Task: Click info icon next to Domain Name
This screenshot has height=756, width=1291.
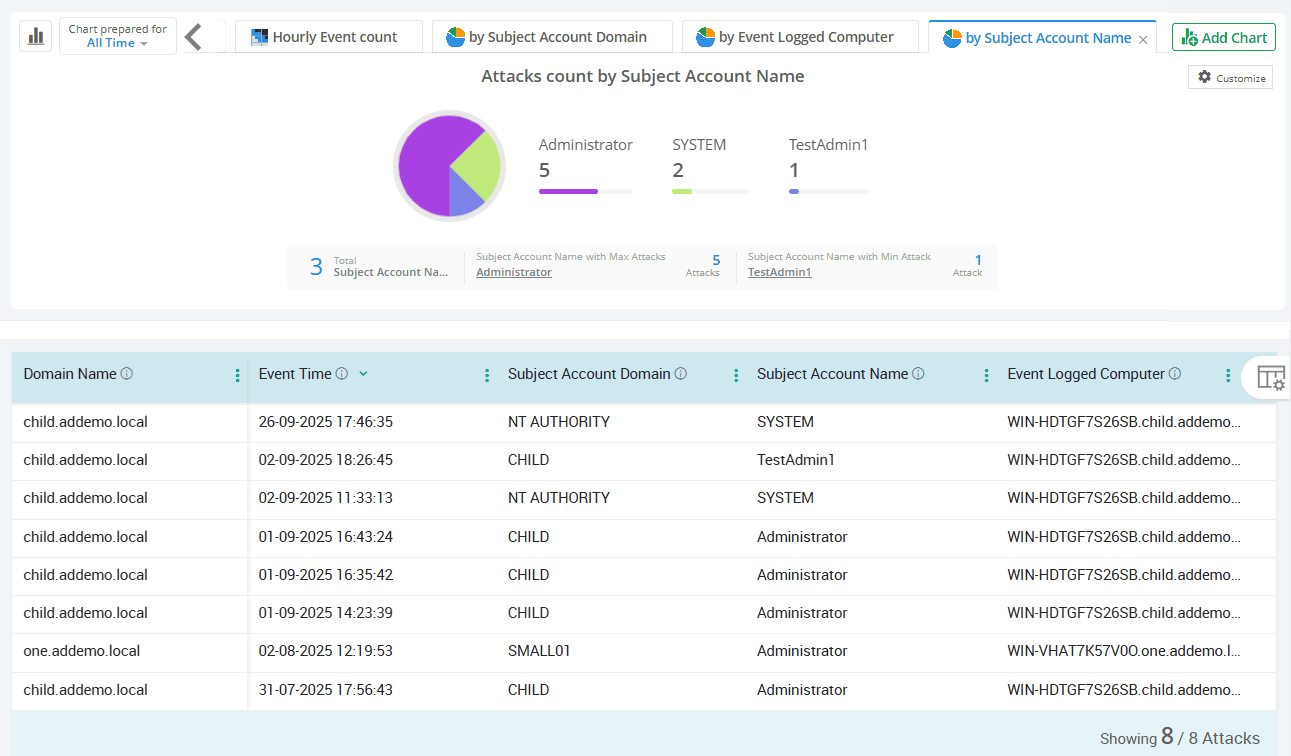Action: click(x=127, y=374)
